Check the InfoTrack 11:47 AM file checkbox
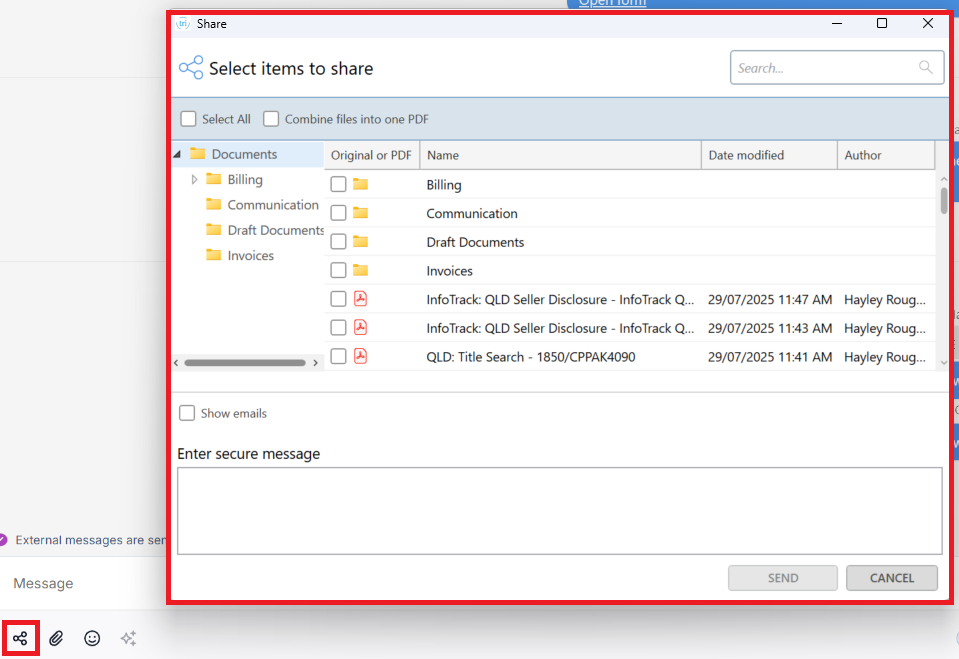Image resolution: width=959 pixels, height=659 pixels. pyautogui.click(x=338, y=299)
